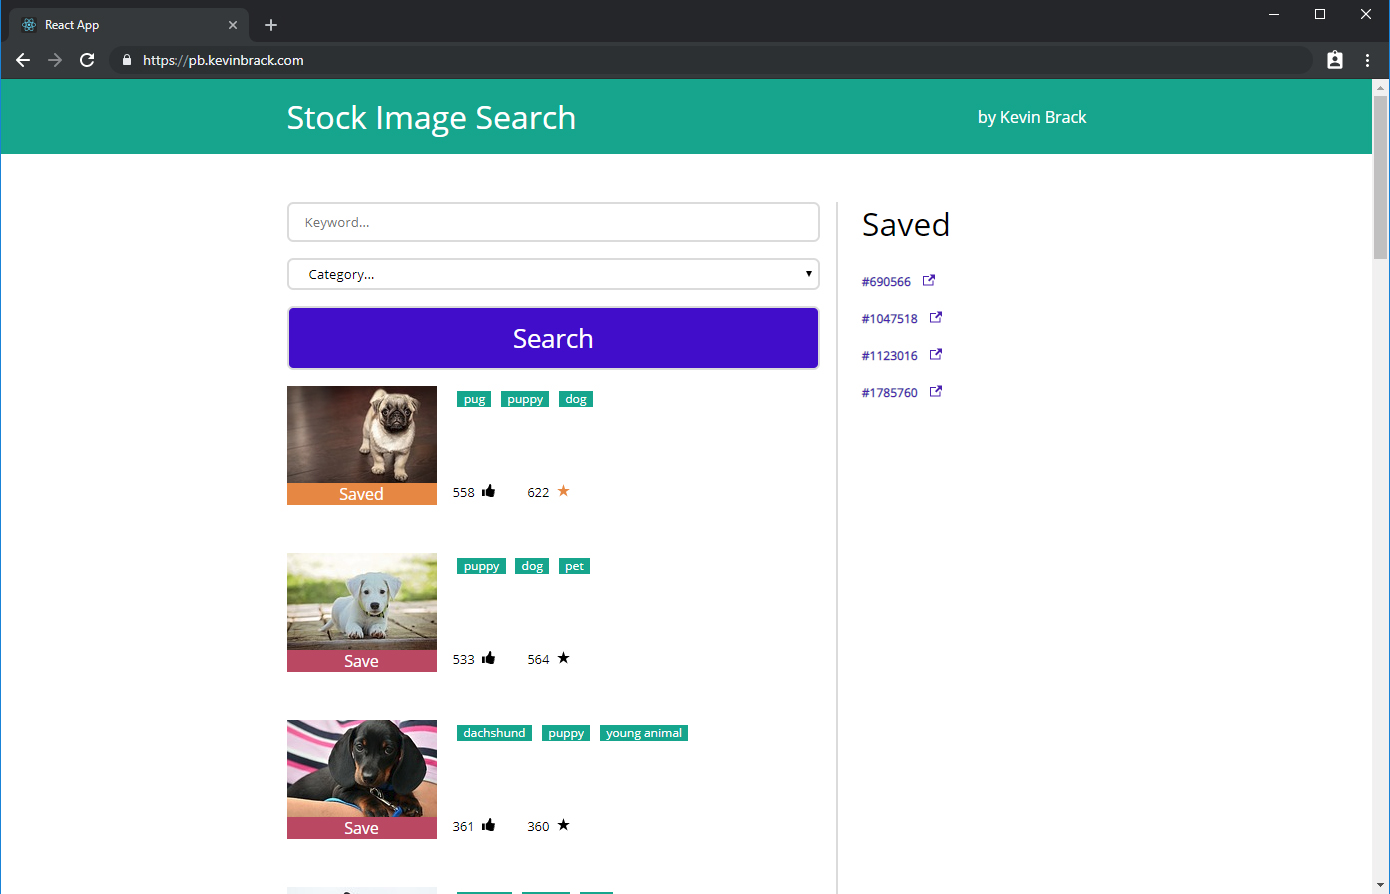Open the browser profile icon
The height and width of the screenshot is (894, 1390).
tap(1335, 60)
